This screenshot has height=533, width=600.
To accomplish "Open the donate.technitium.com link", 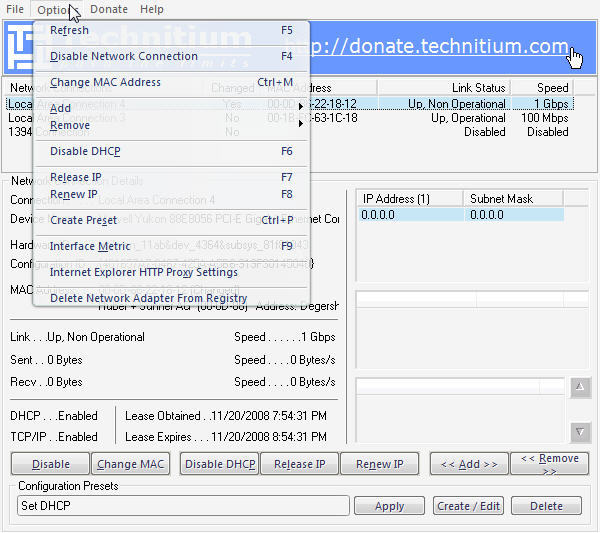I will coord(440,47).
